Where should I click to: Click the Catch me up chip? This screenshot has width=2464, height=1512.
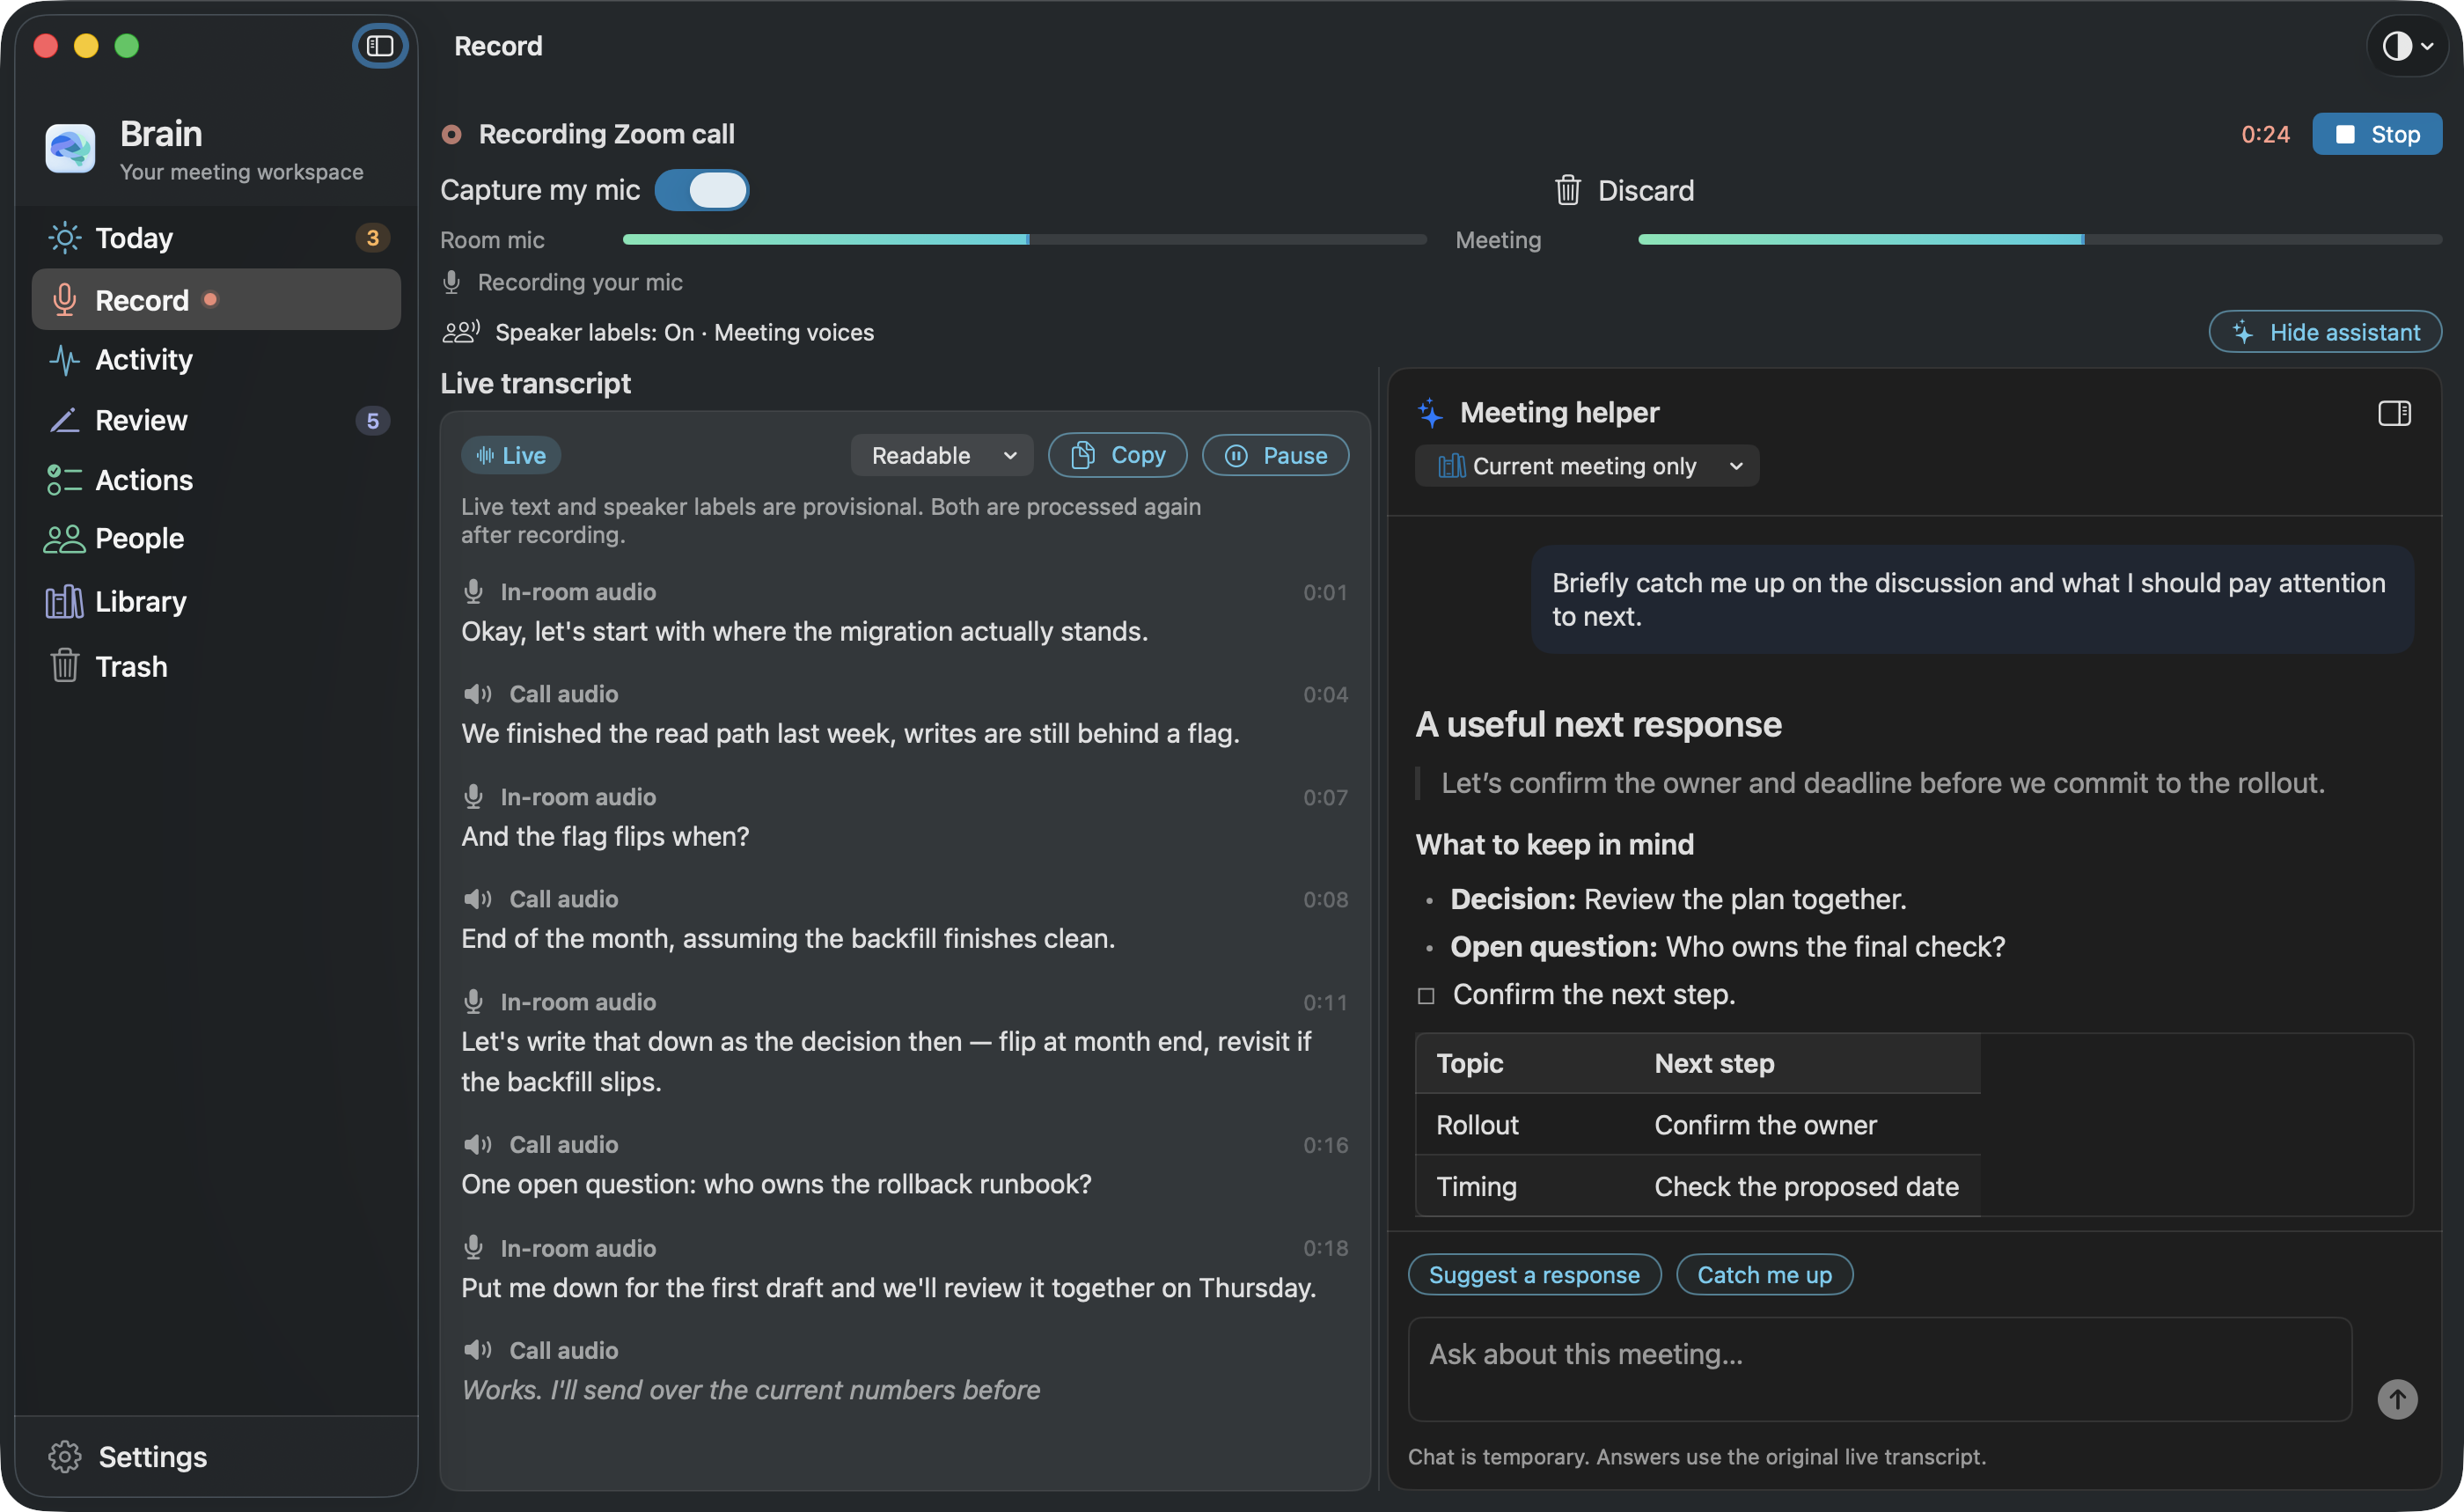point(1764,1274)
